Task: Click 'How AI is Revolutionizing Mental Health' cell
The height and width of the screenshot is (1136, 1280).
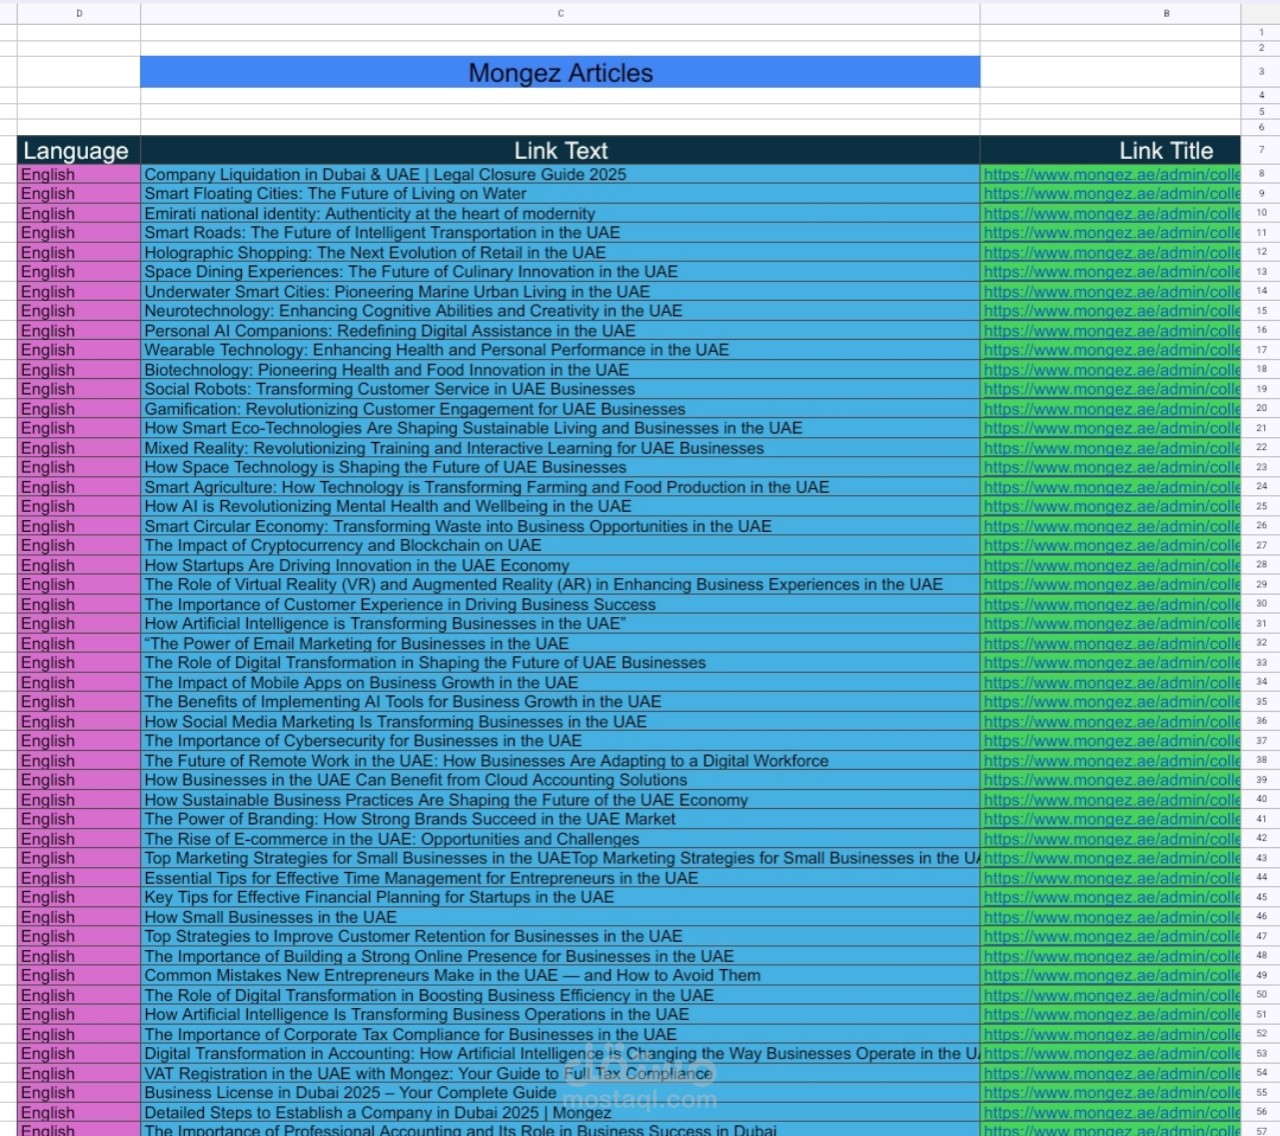Action: 560,506
